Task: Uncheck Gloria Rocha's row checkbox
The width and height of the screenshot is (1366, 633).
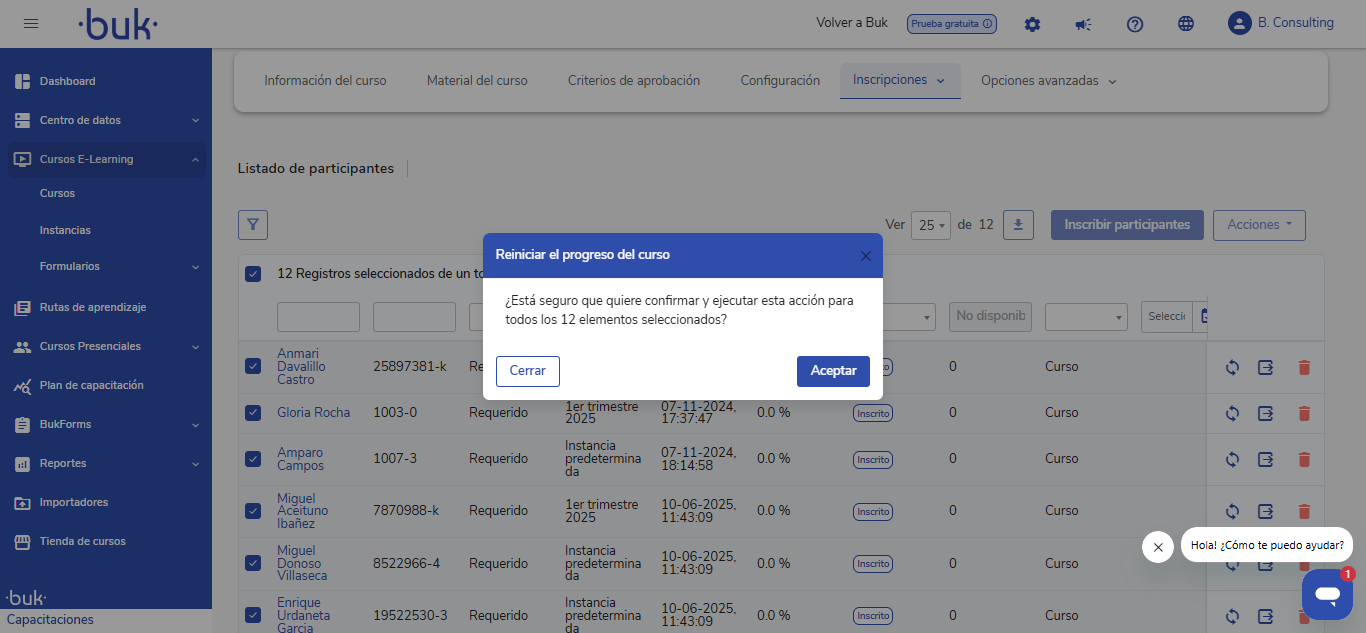Action: point(253,413)
